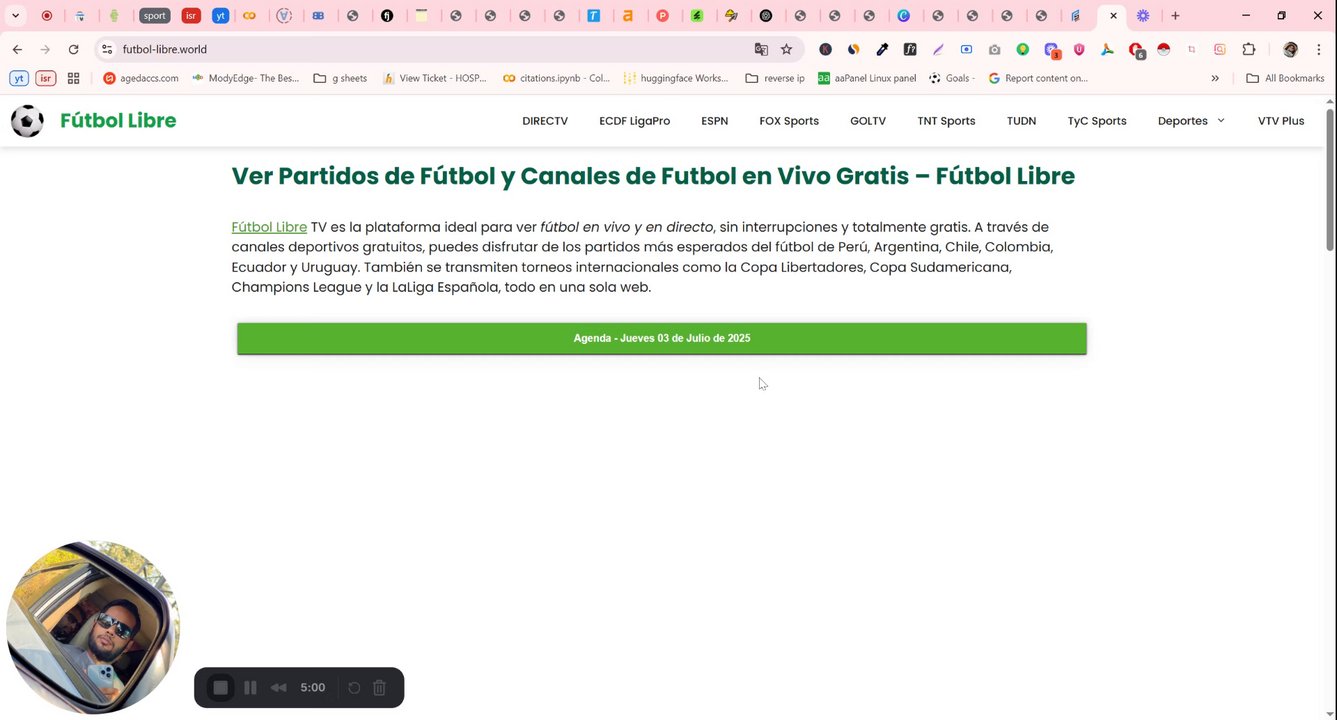Open the camera screenshot extension
1337x720 pixels.
click(994, 49)
